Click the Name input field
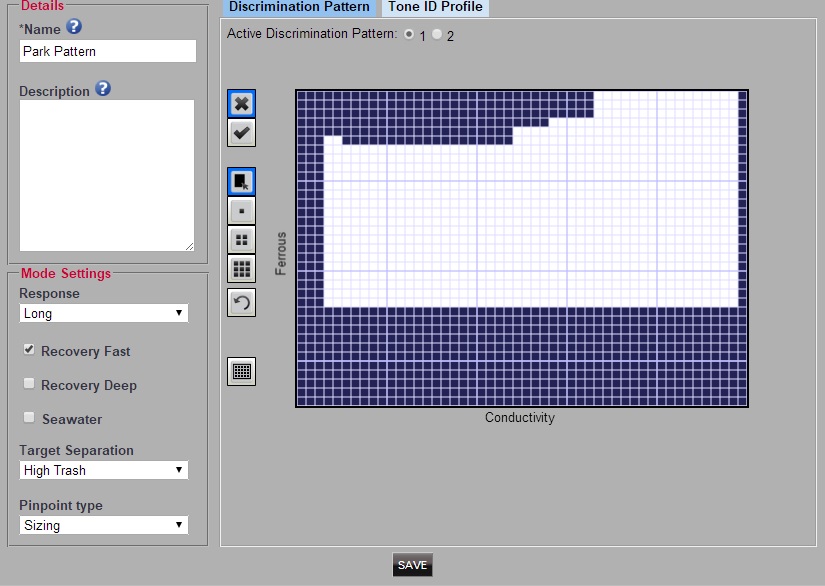The width and height of the screenshot is (825, 586). tap(108, 51)
